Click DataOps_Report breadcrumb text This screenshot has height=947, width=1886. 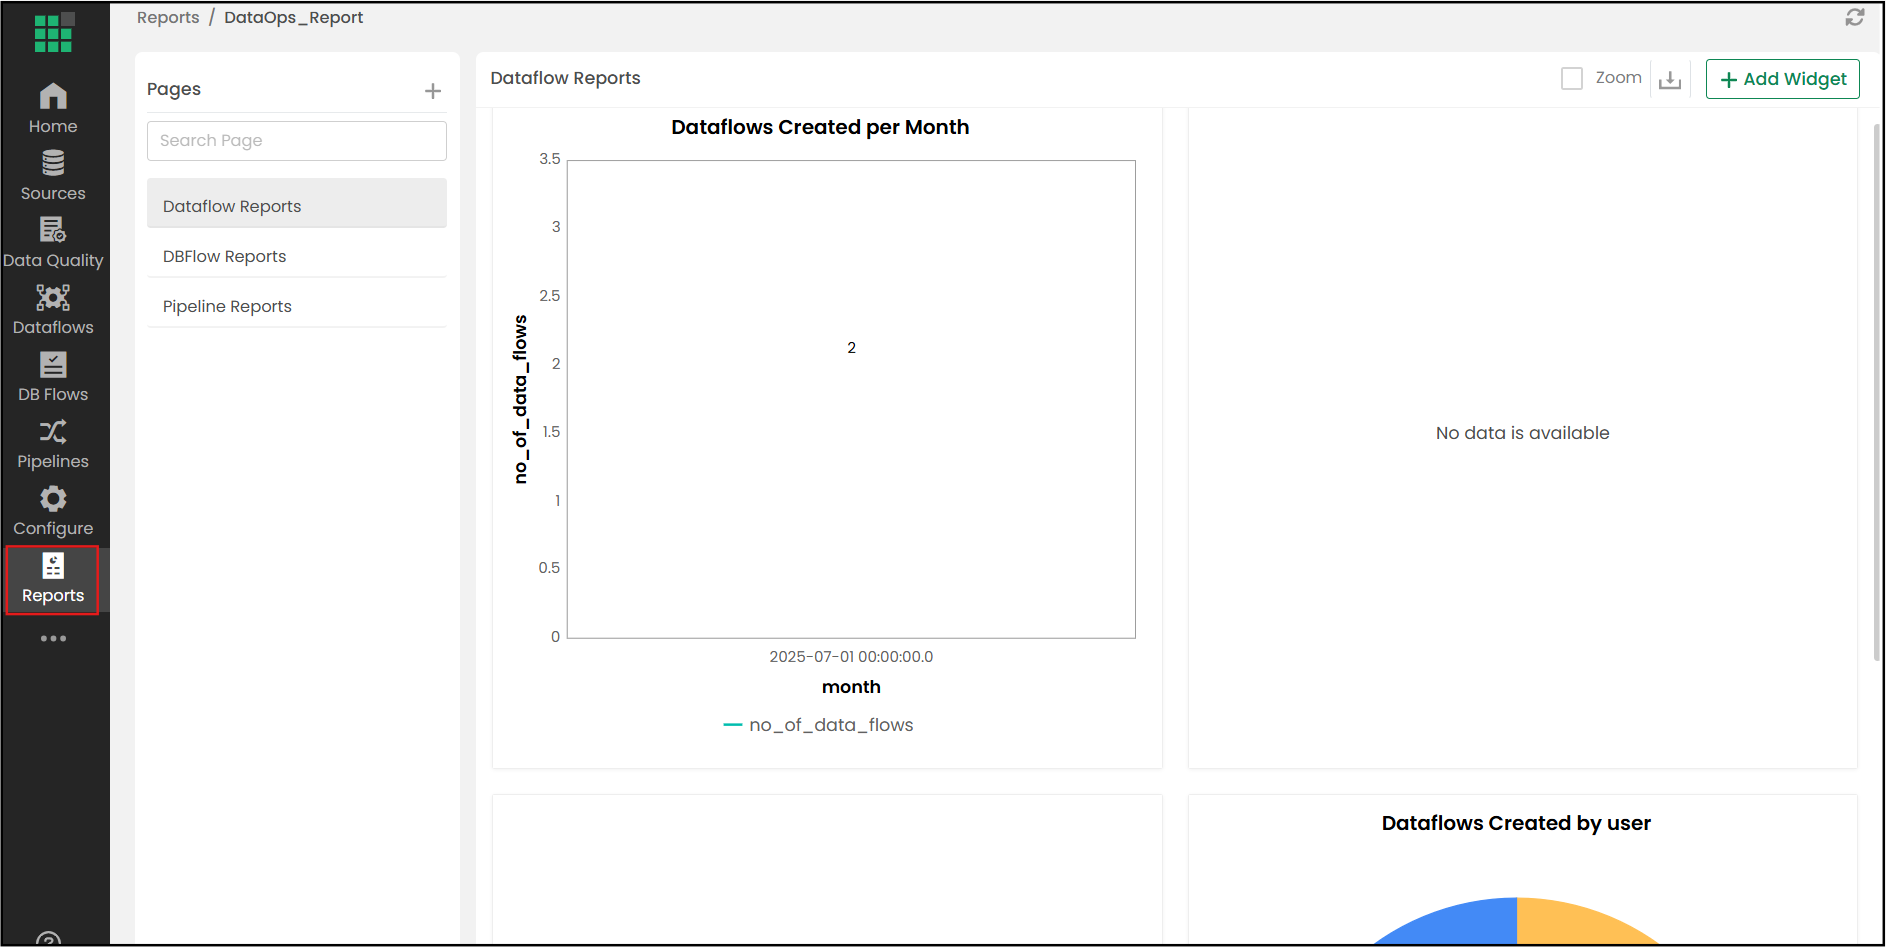(x=294, y=17)
